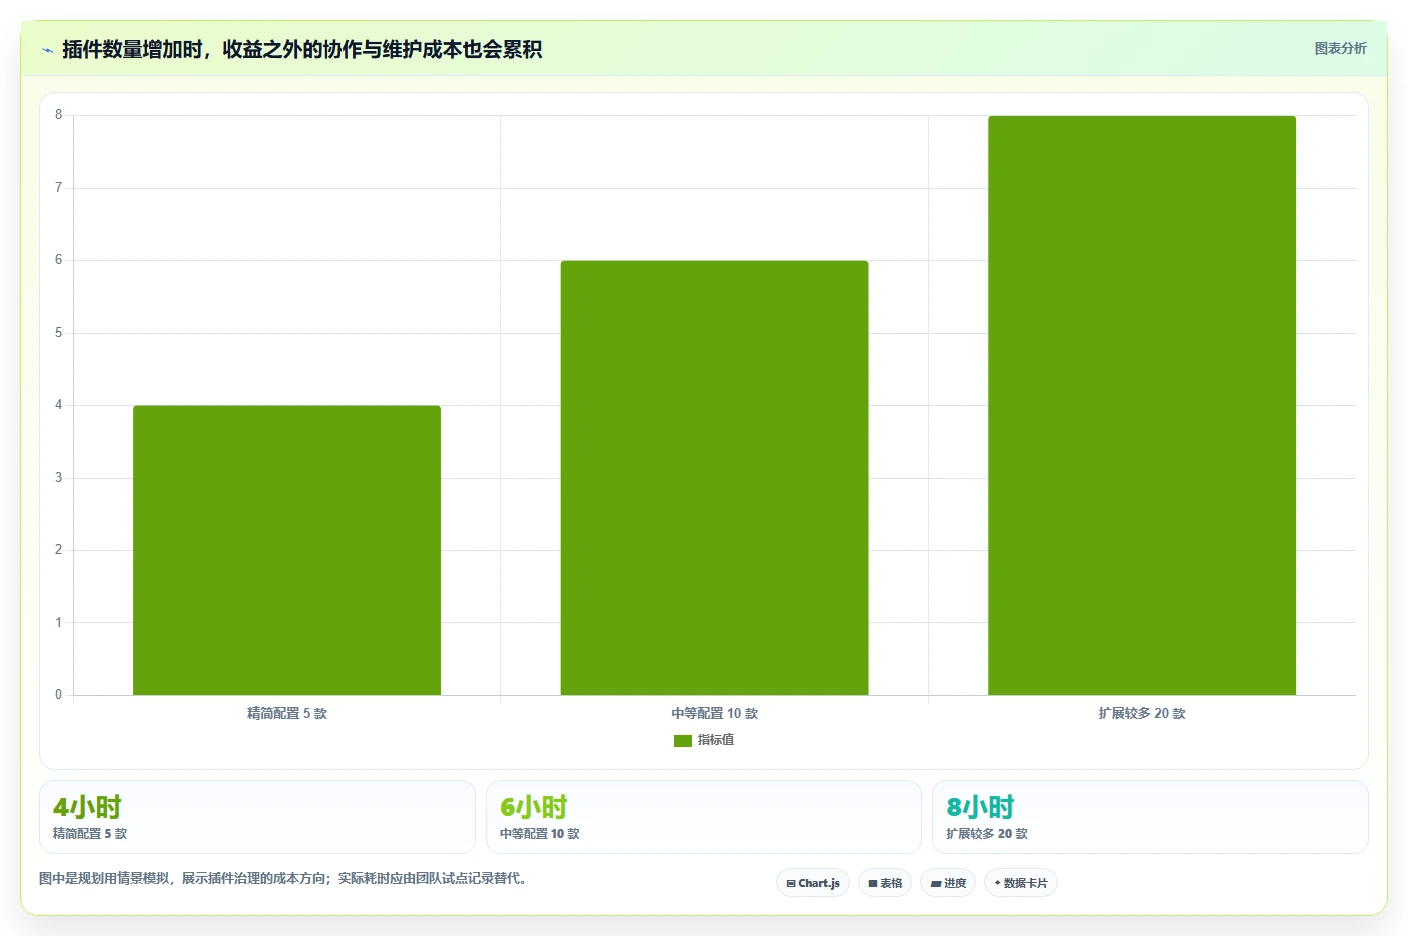The image size is (1408, 936).
Task: Toggle the 指标值 legend color swatch
Action: (x=683, y=740)
